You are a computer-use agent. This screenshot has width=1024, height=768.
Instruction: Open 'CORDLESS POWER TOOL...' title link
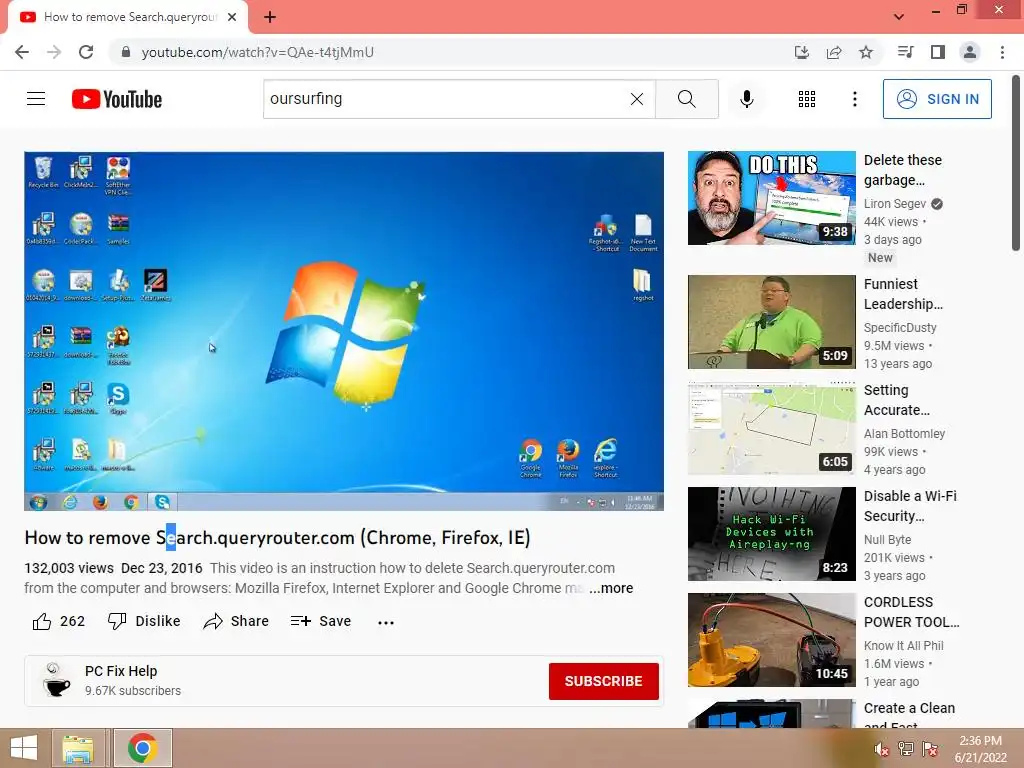[x=912, y=612]
